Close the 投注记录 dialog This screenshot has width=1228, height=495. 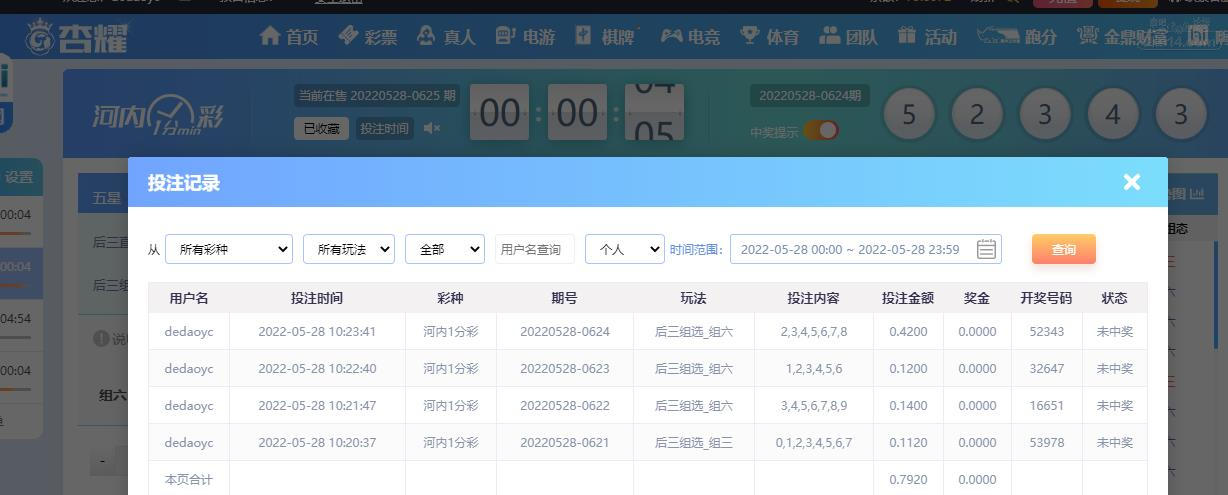pos(1131,182)
